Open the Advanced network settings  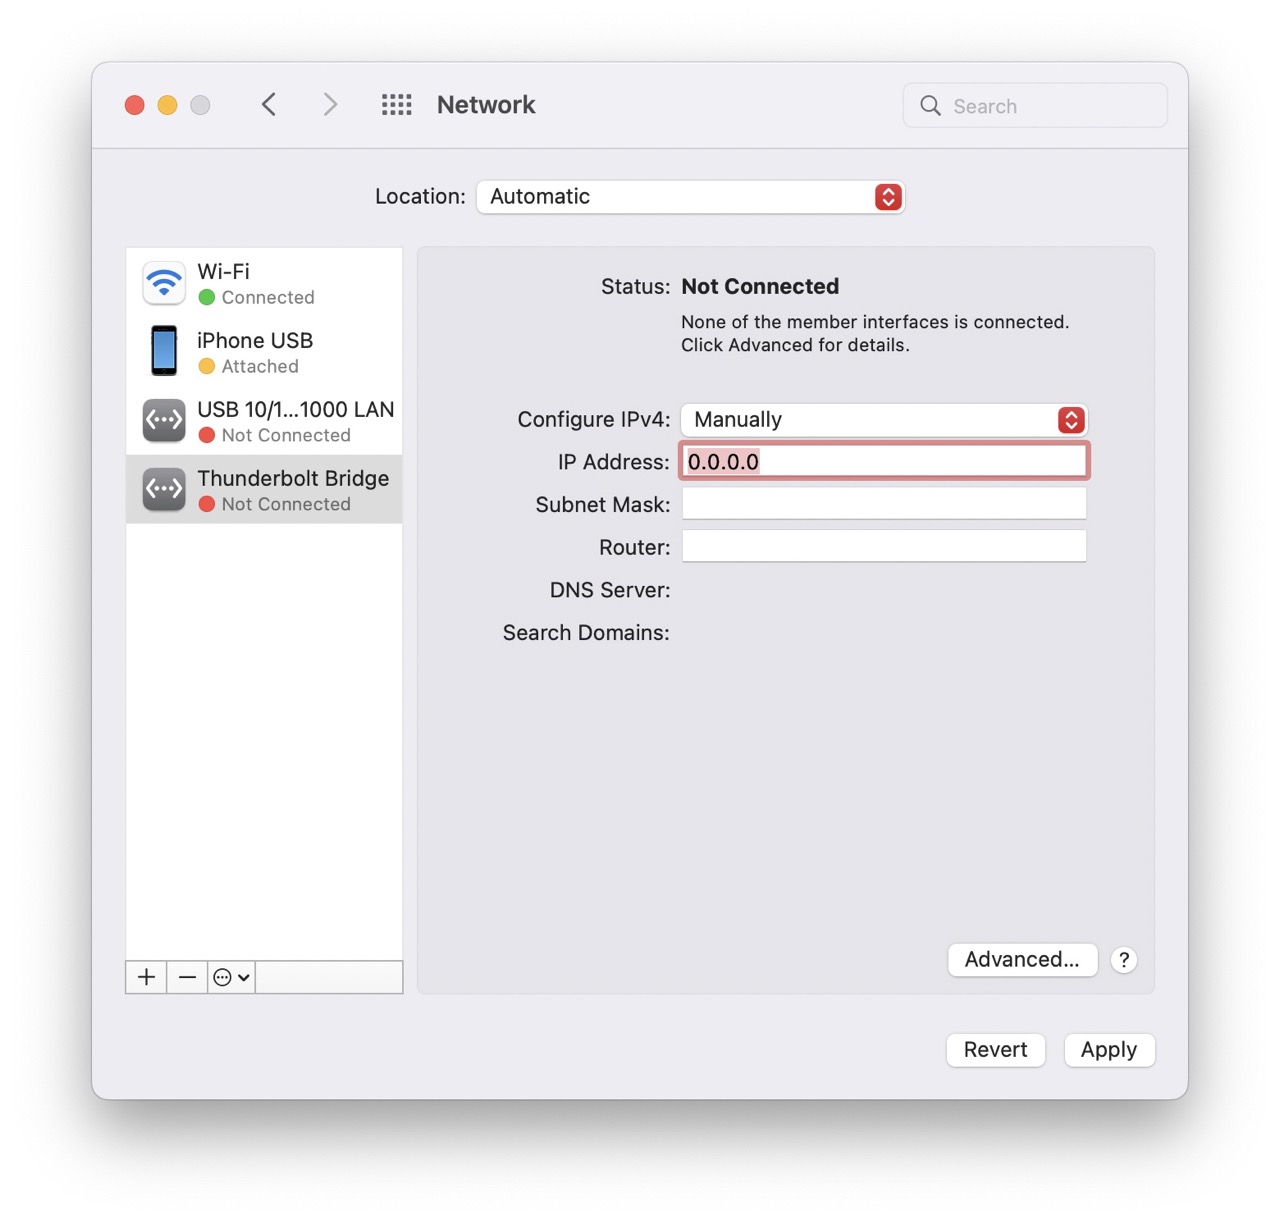tap(1022, 960)
